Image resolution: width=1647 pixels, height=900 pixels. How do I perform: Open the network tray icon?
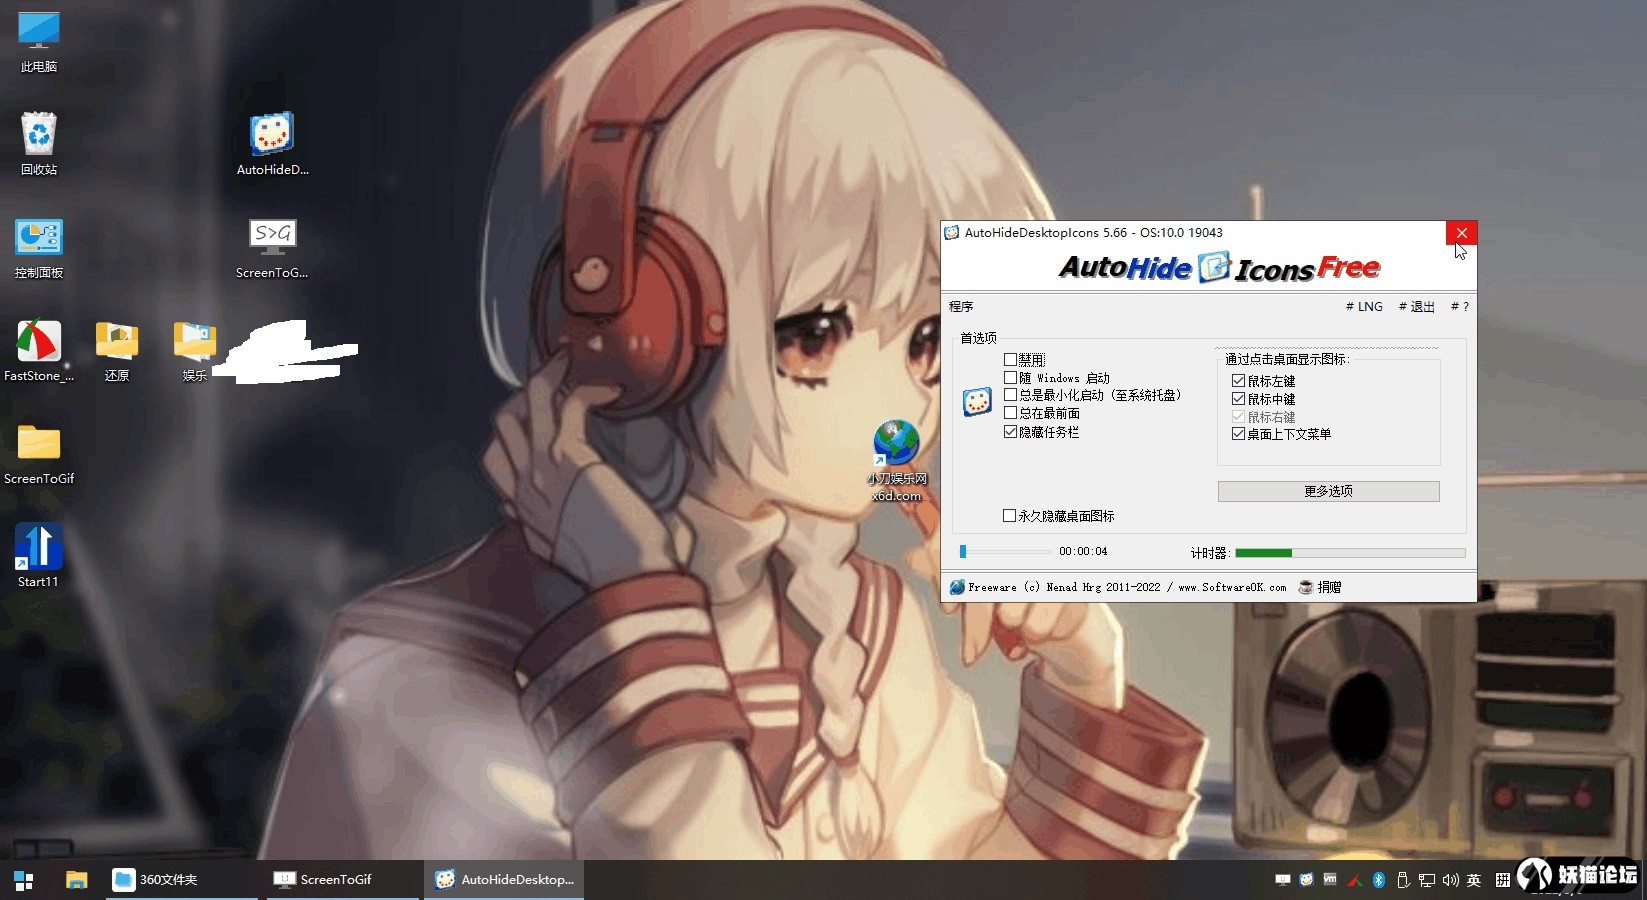[1427, 881]
